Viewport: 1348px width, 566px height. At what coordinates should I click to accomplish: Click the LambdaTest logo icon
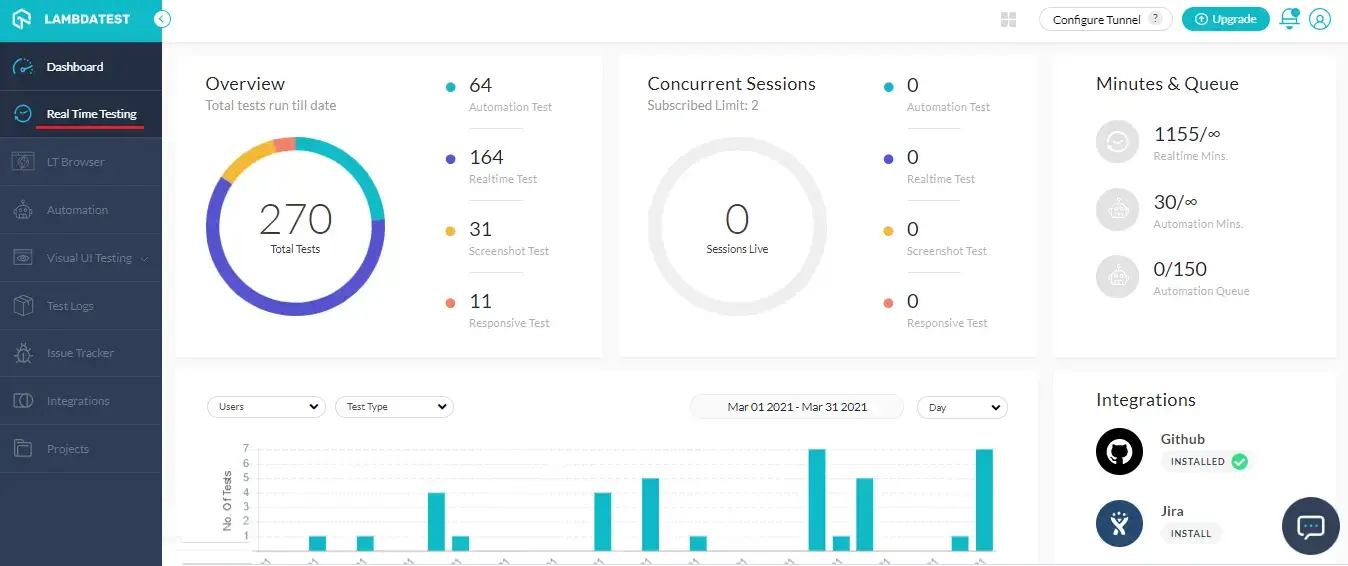(22, 19)
